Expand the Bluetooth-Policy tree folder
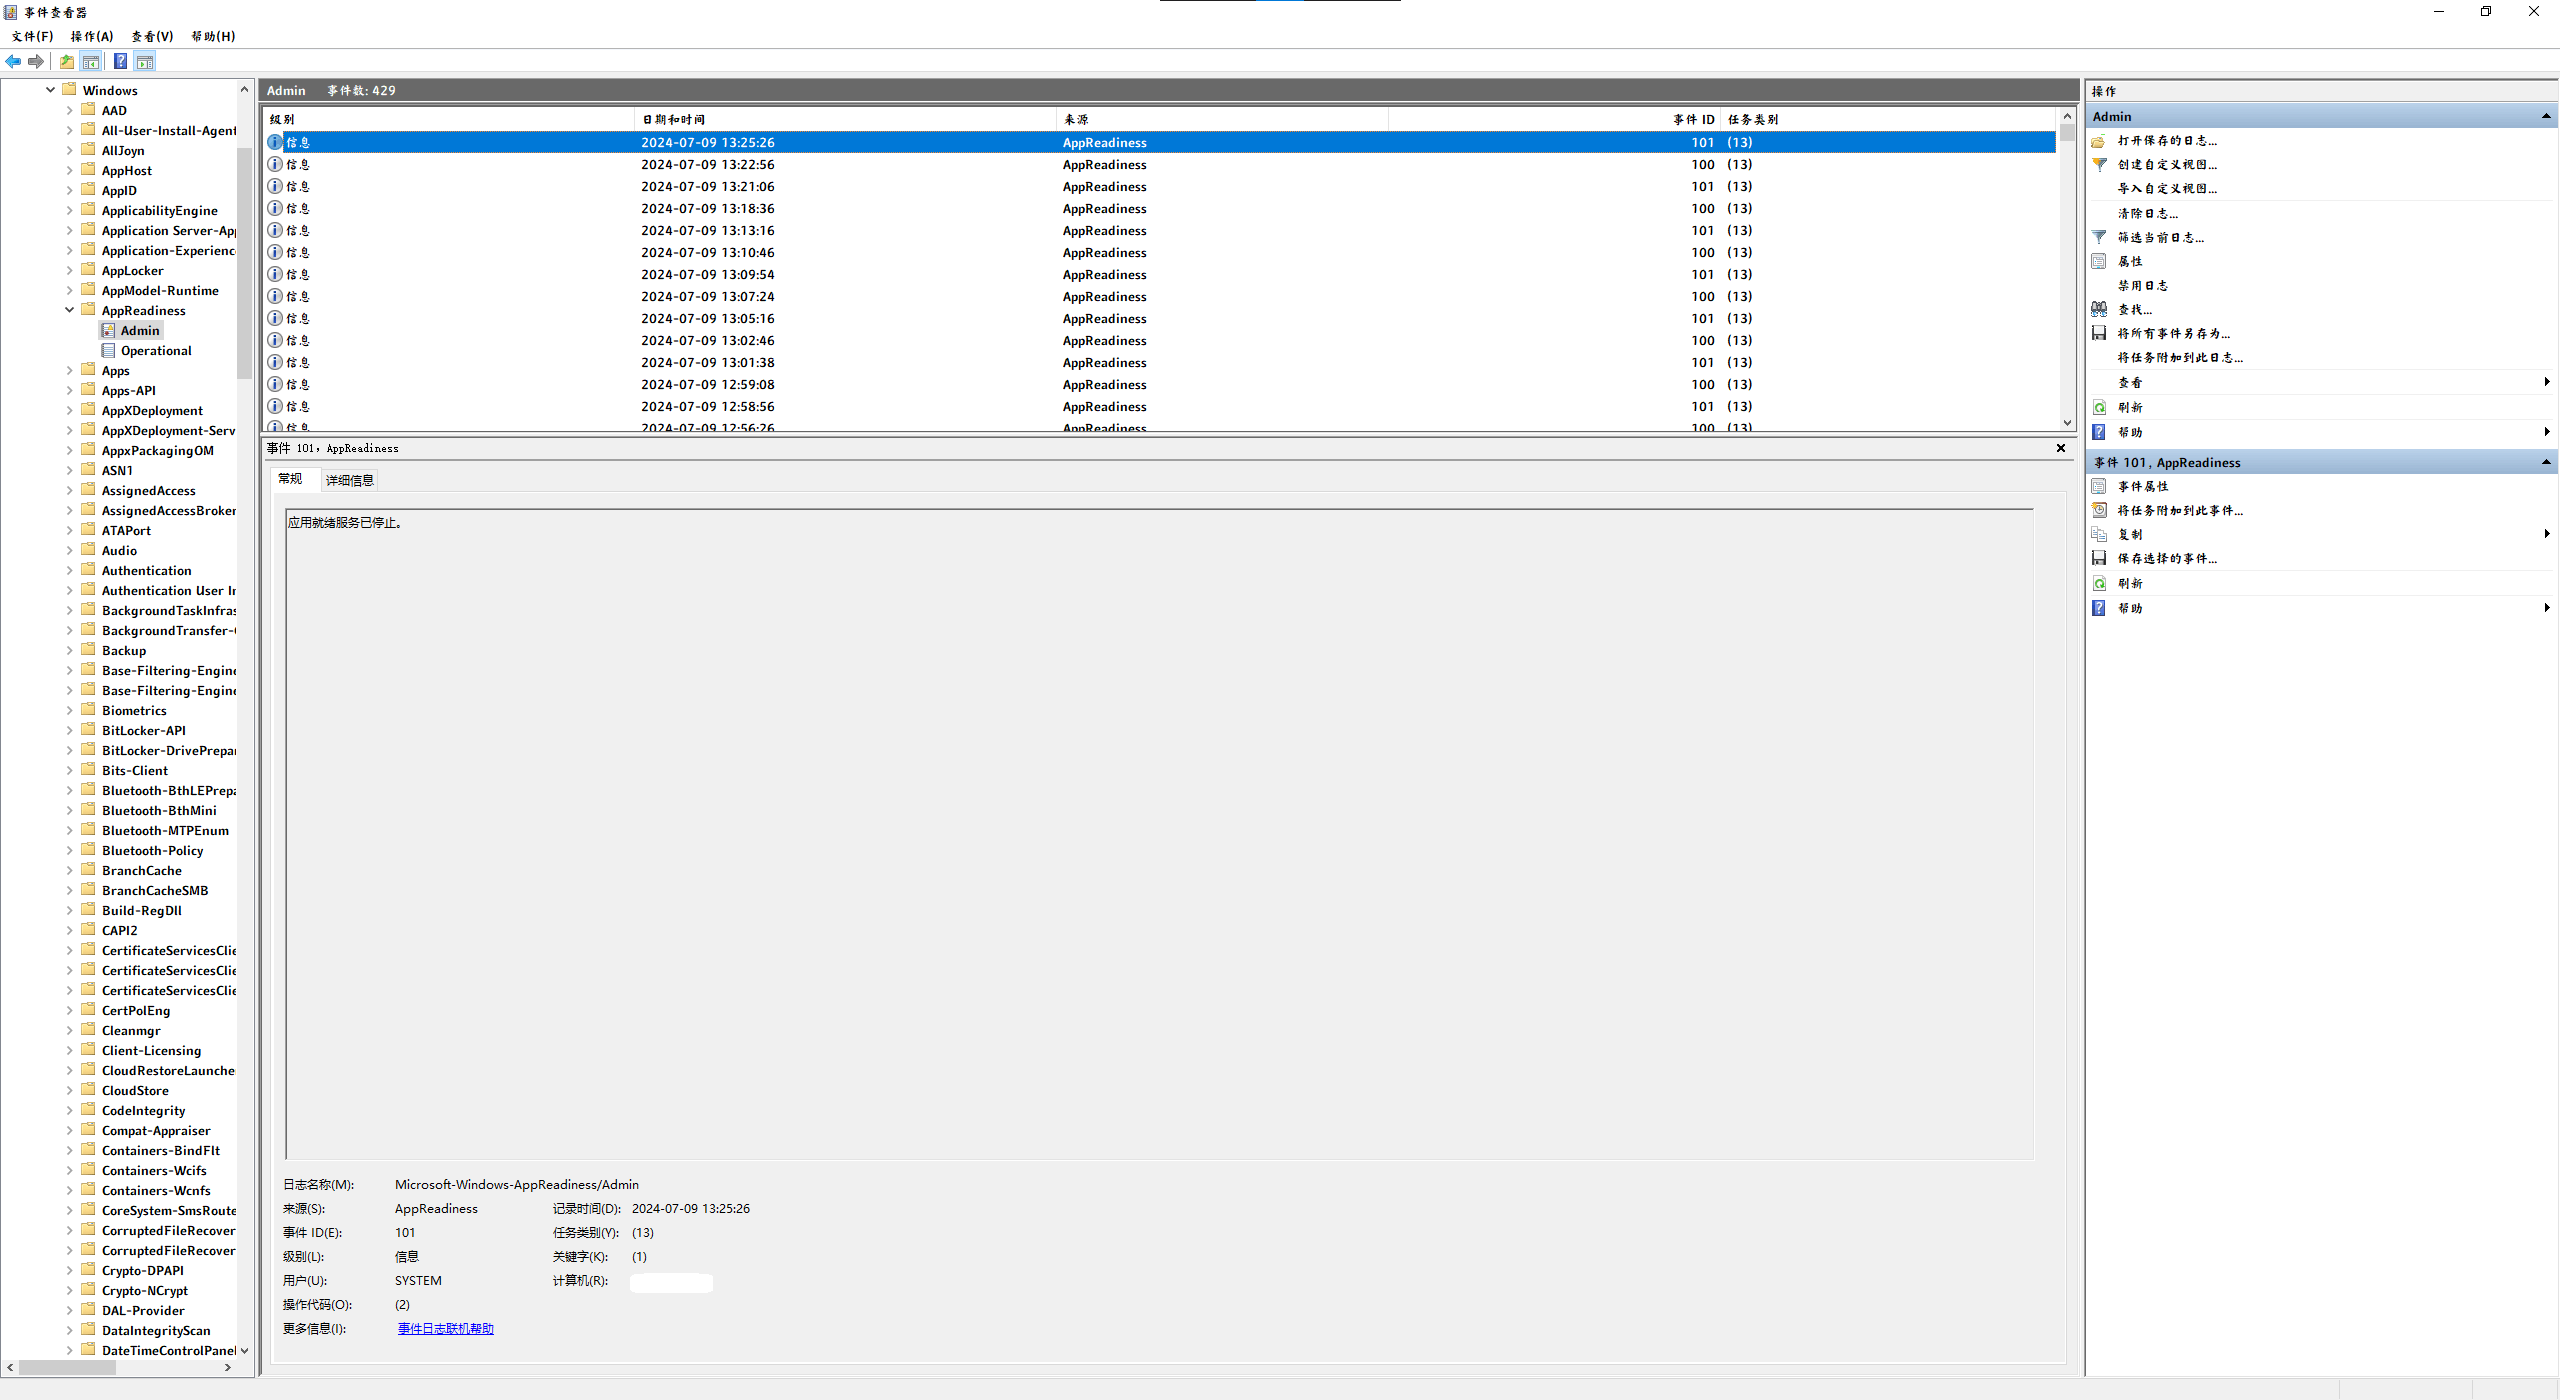Screen dimensions: 2560x1400 (x=70, y=851)
